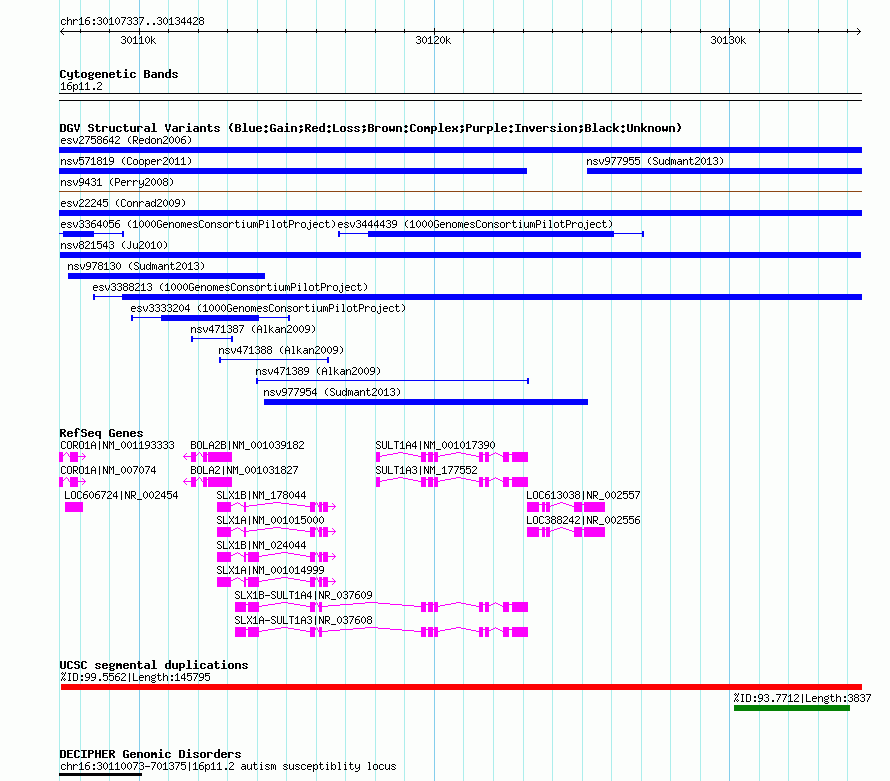Click the 16p11.2 cytogenetic band
The width and height of the screenshot is (890, 781).
pyautogui.click(x=460, y=97)
